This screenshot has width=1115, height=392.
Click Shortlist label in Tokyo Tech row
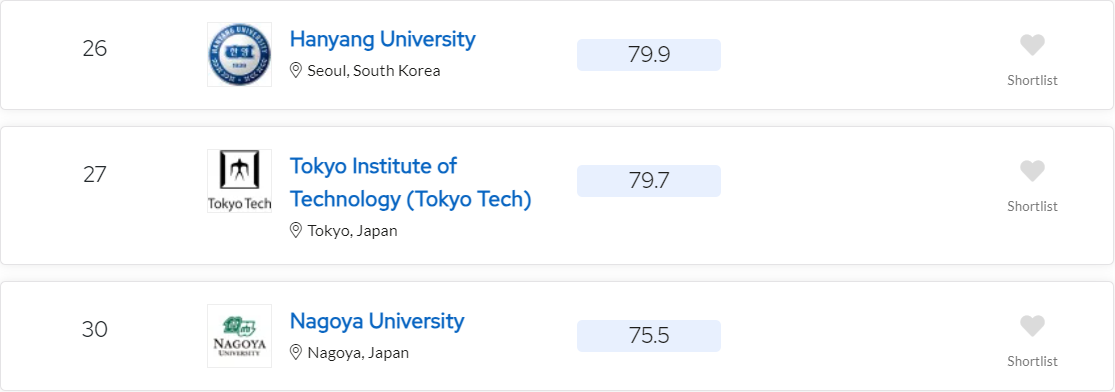(1032, 206)
